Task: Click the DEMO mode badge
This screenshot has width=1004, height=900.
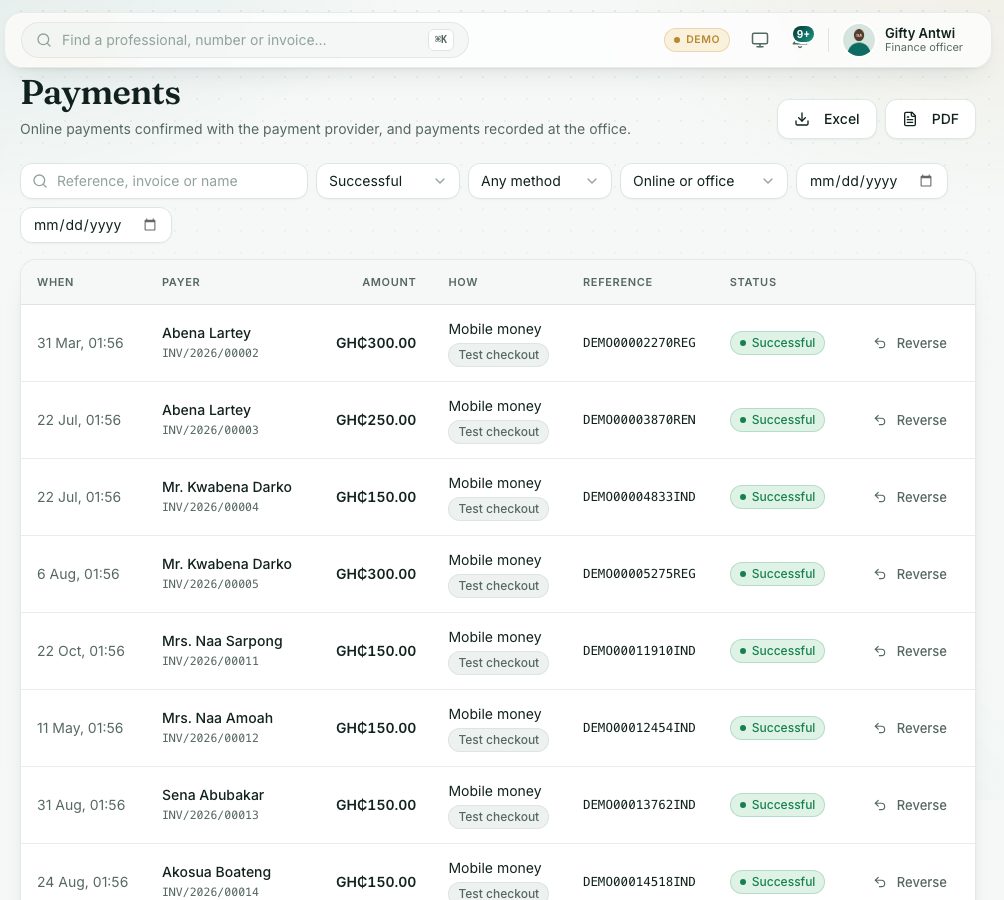Action: click(x=697, y=40)
